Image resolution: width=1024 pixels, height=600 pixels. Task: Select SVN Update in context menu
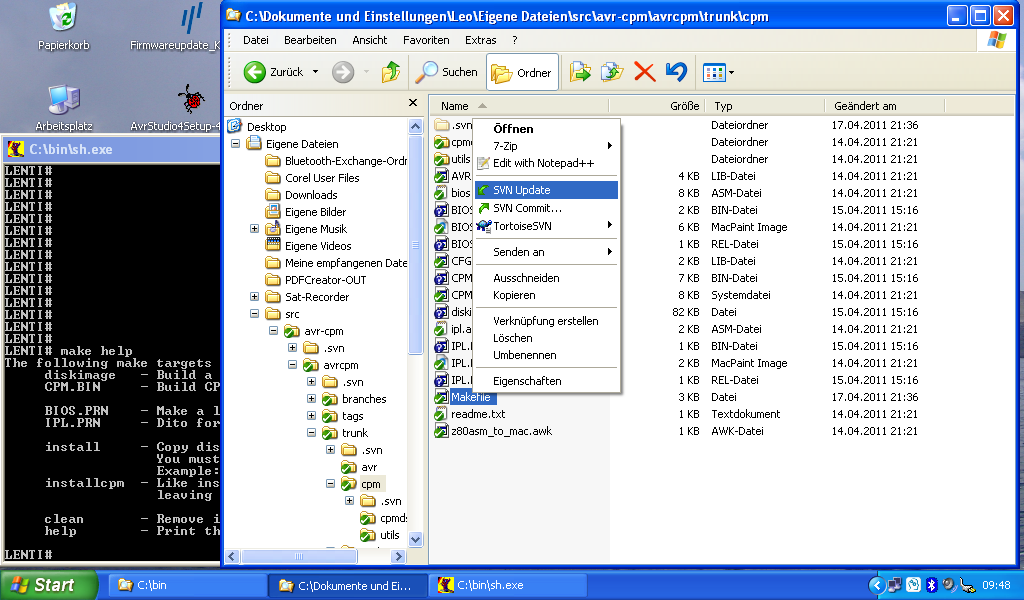546,190
